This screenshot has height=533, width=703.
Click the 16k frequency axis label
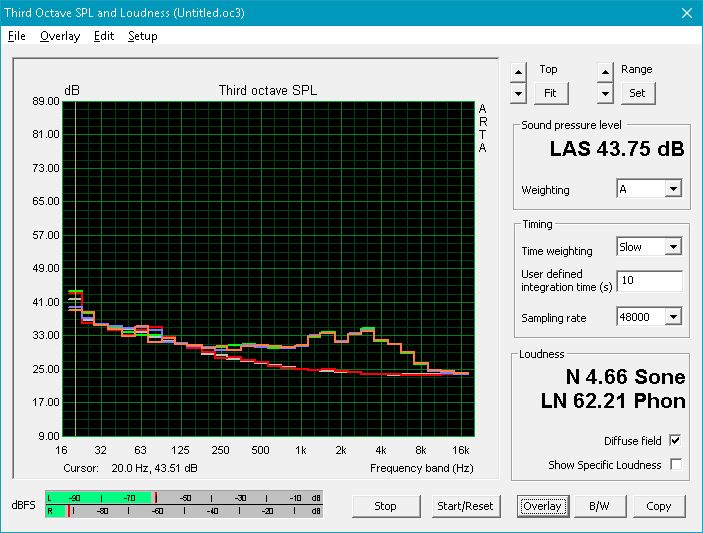point(460,450)
